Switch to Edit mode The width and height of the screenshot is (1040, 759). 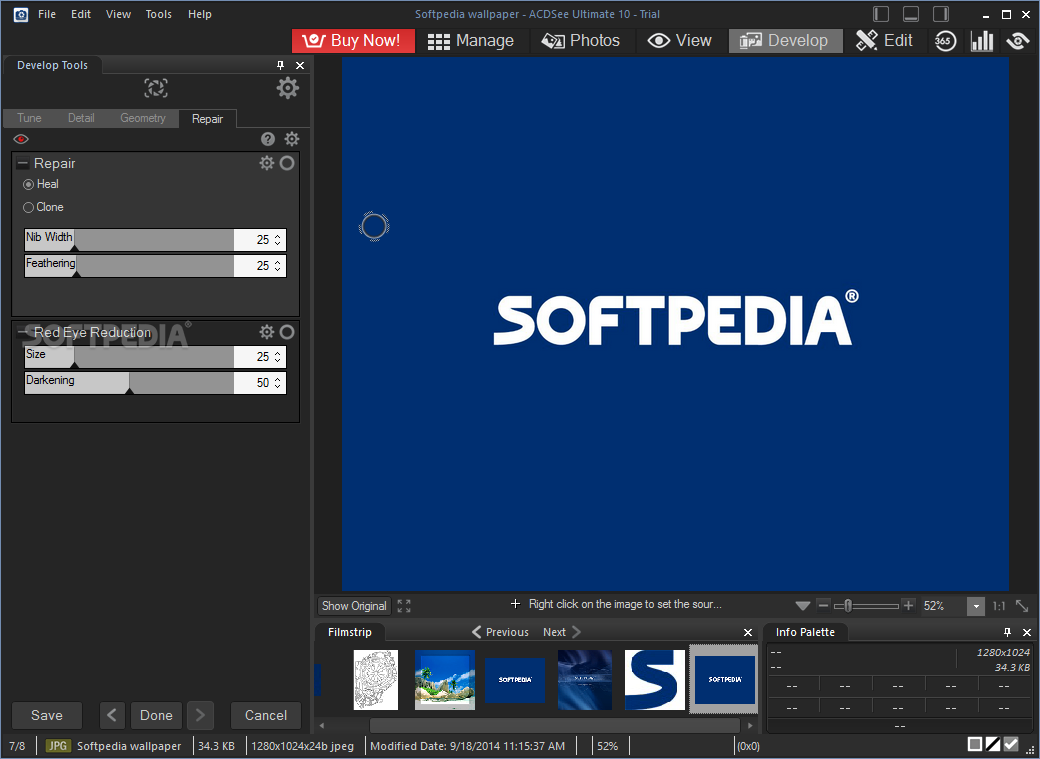click(x=884, y=40)
